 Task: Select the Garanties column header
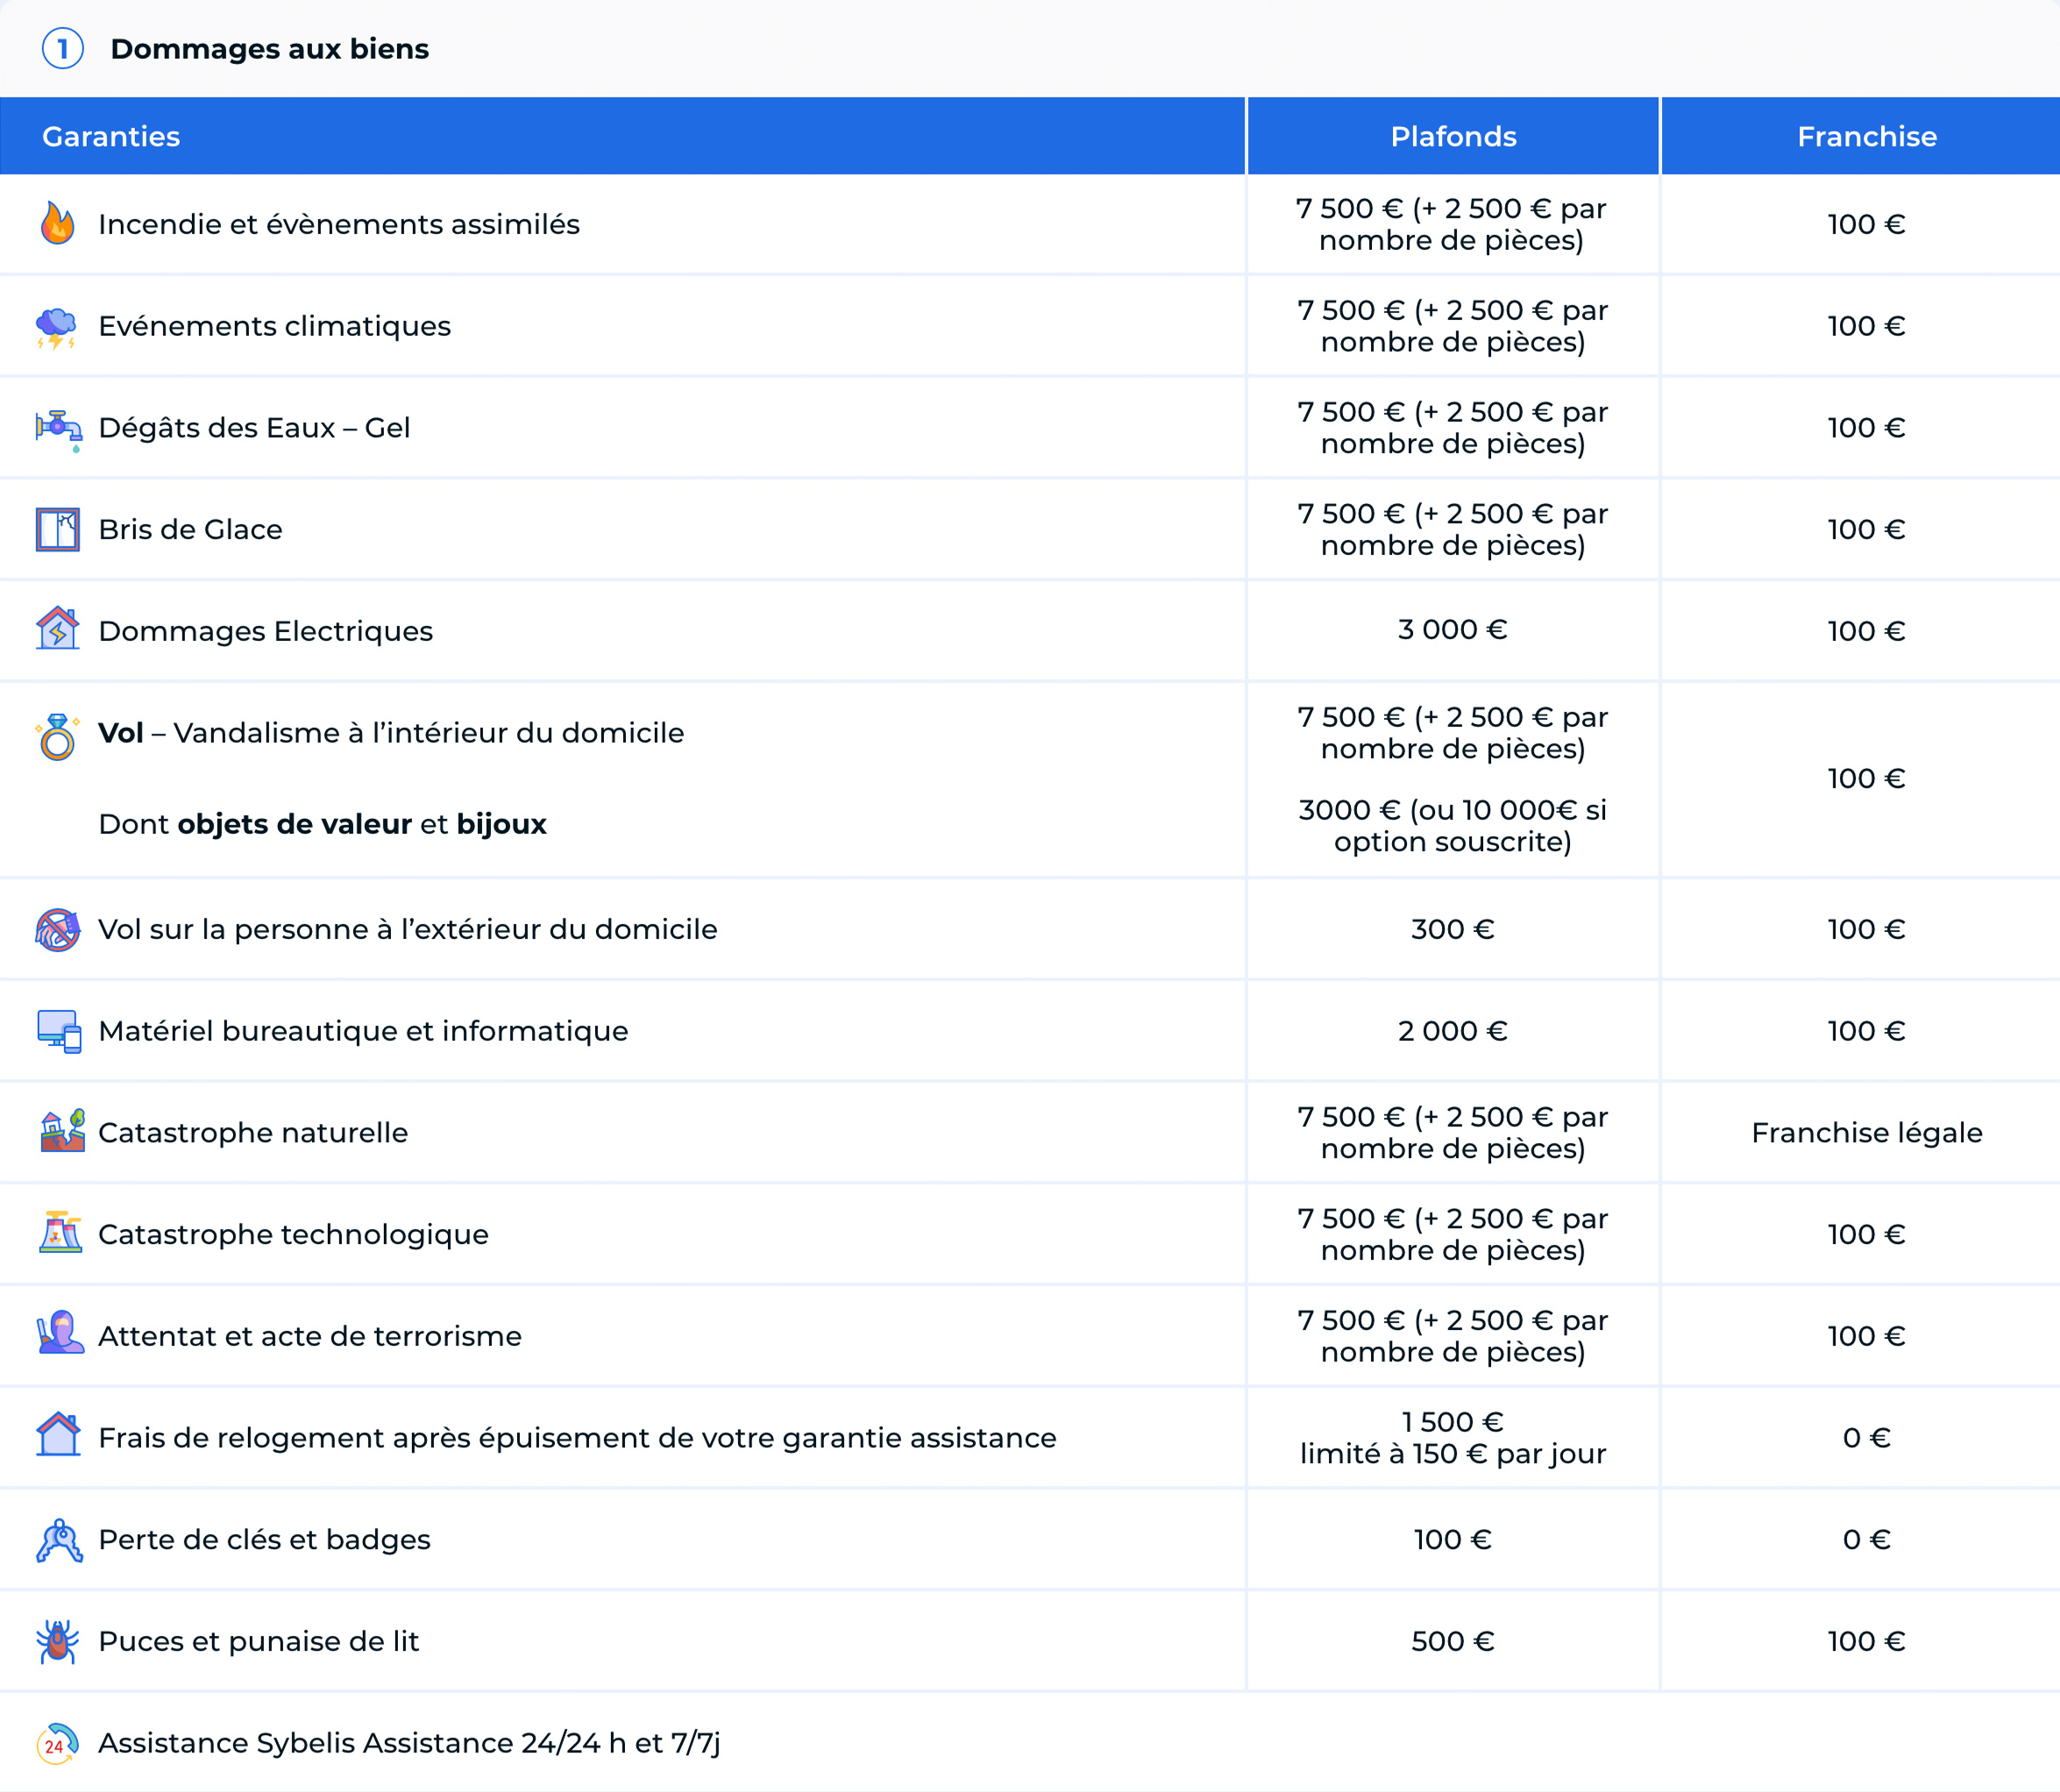click(111, 136)
